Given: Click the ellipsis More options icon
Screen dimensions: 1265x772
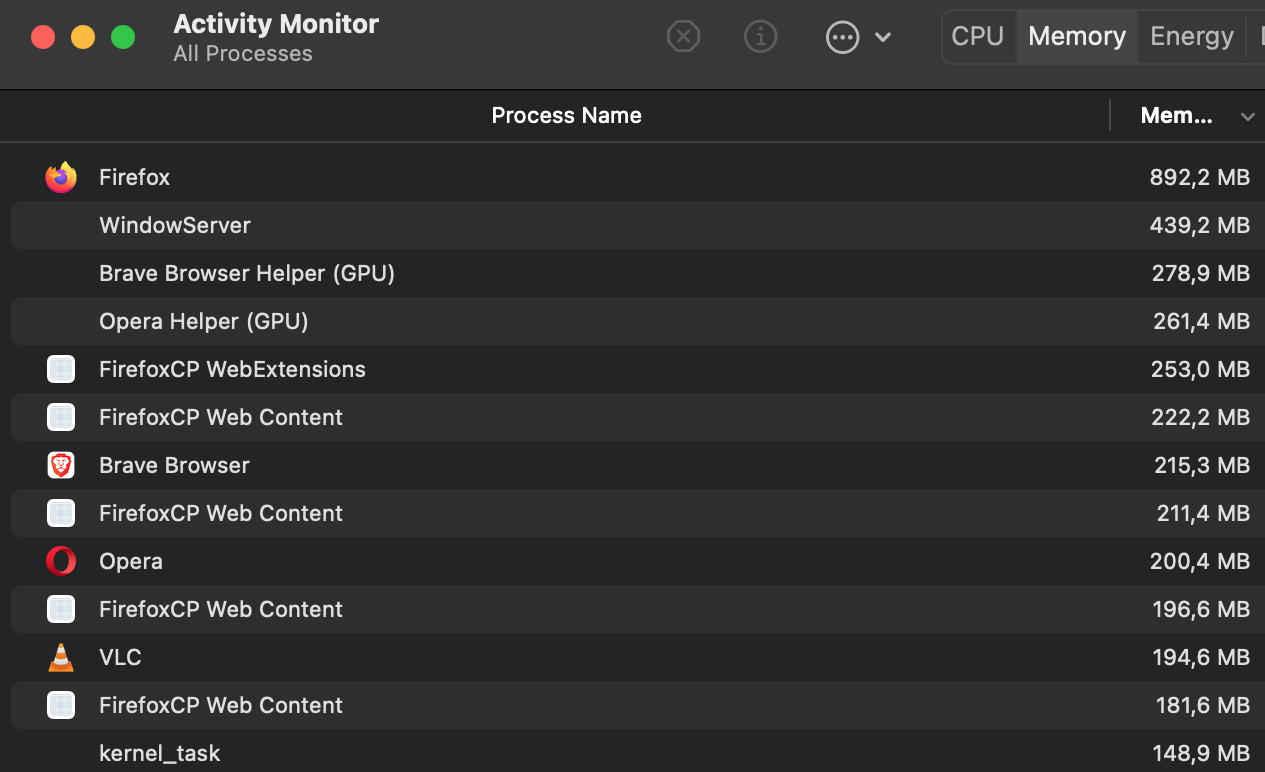Looking at the screenshot, I should (x=843, y=37).
